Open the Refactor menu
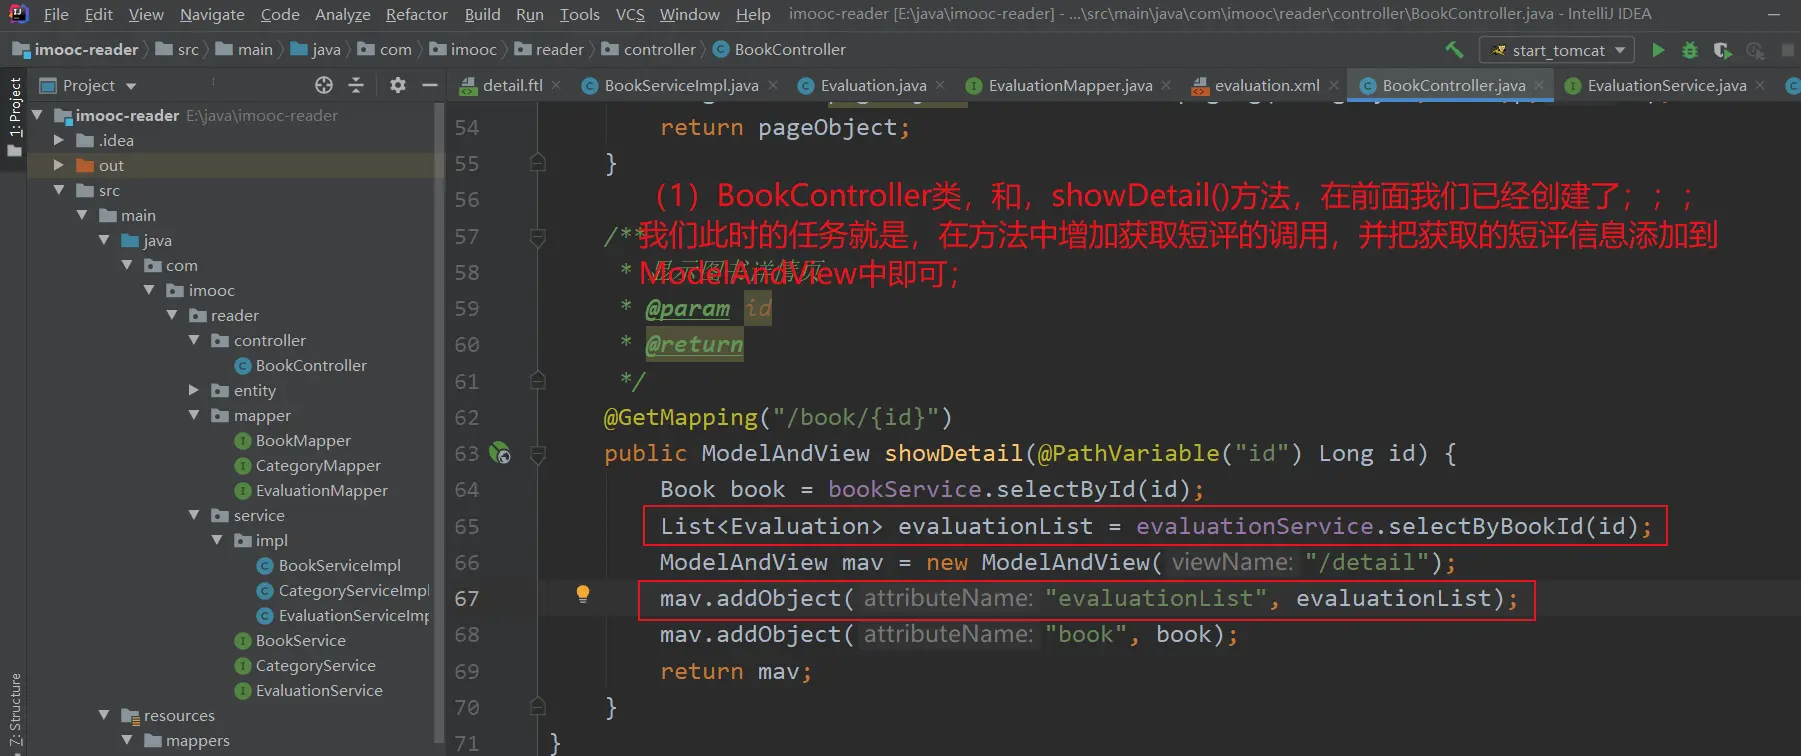This screenshot has width=1801, height=756. point(416,15)
